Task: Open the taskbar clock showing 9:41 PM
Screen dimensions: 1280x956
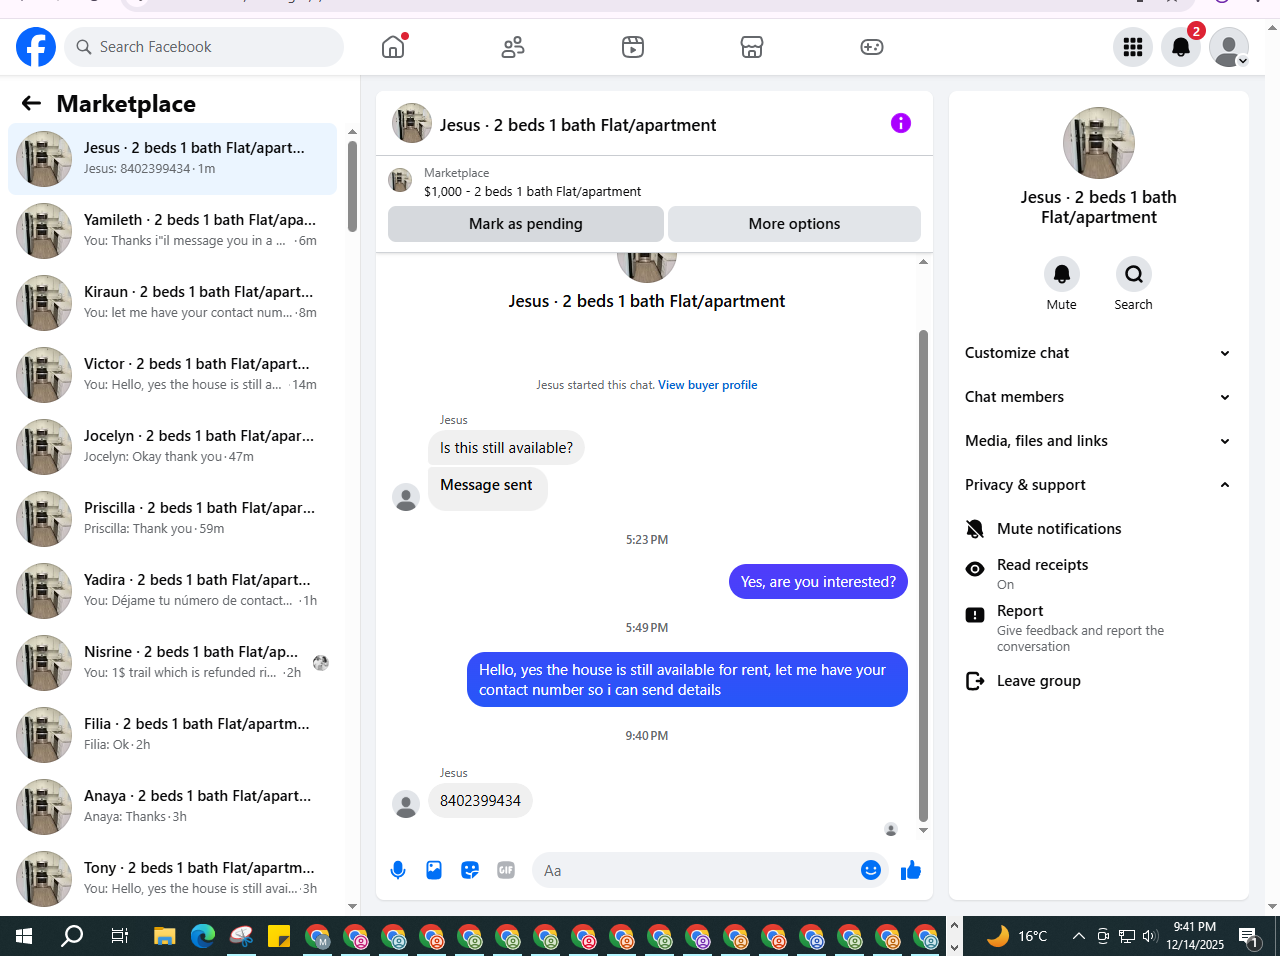Action: click(1195, 936)
